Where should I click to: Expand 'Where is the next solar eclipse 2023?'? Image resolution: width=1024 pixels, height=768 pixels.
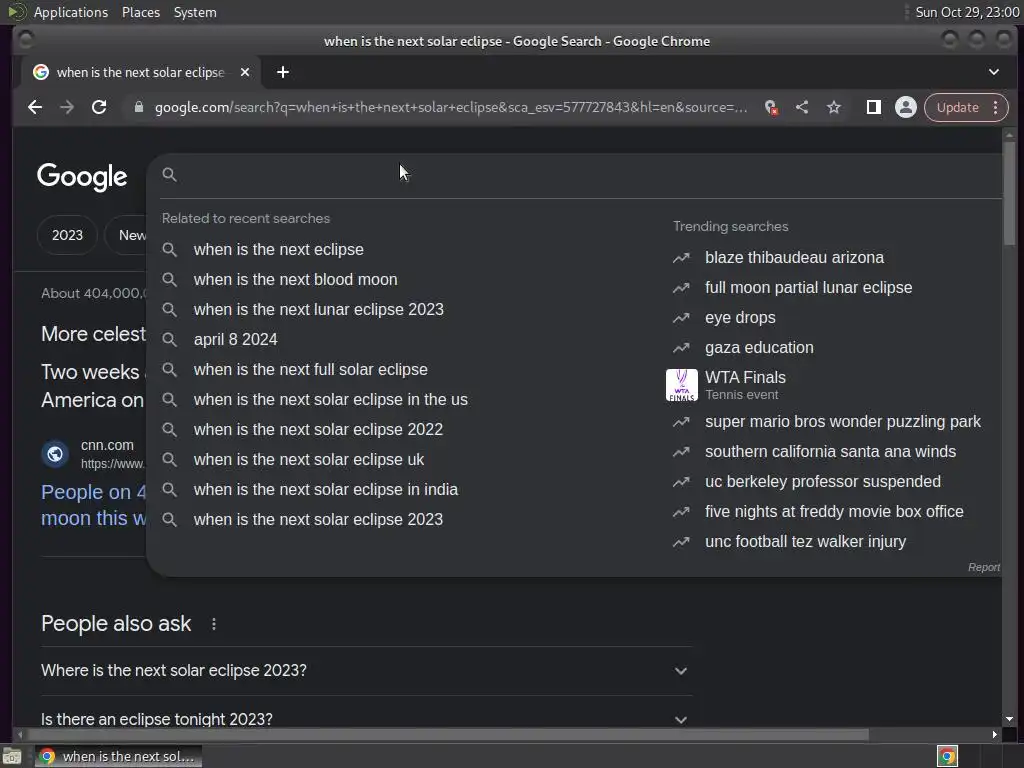click(x=366, y=671)
